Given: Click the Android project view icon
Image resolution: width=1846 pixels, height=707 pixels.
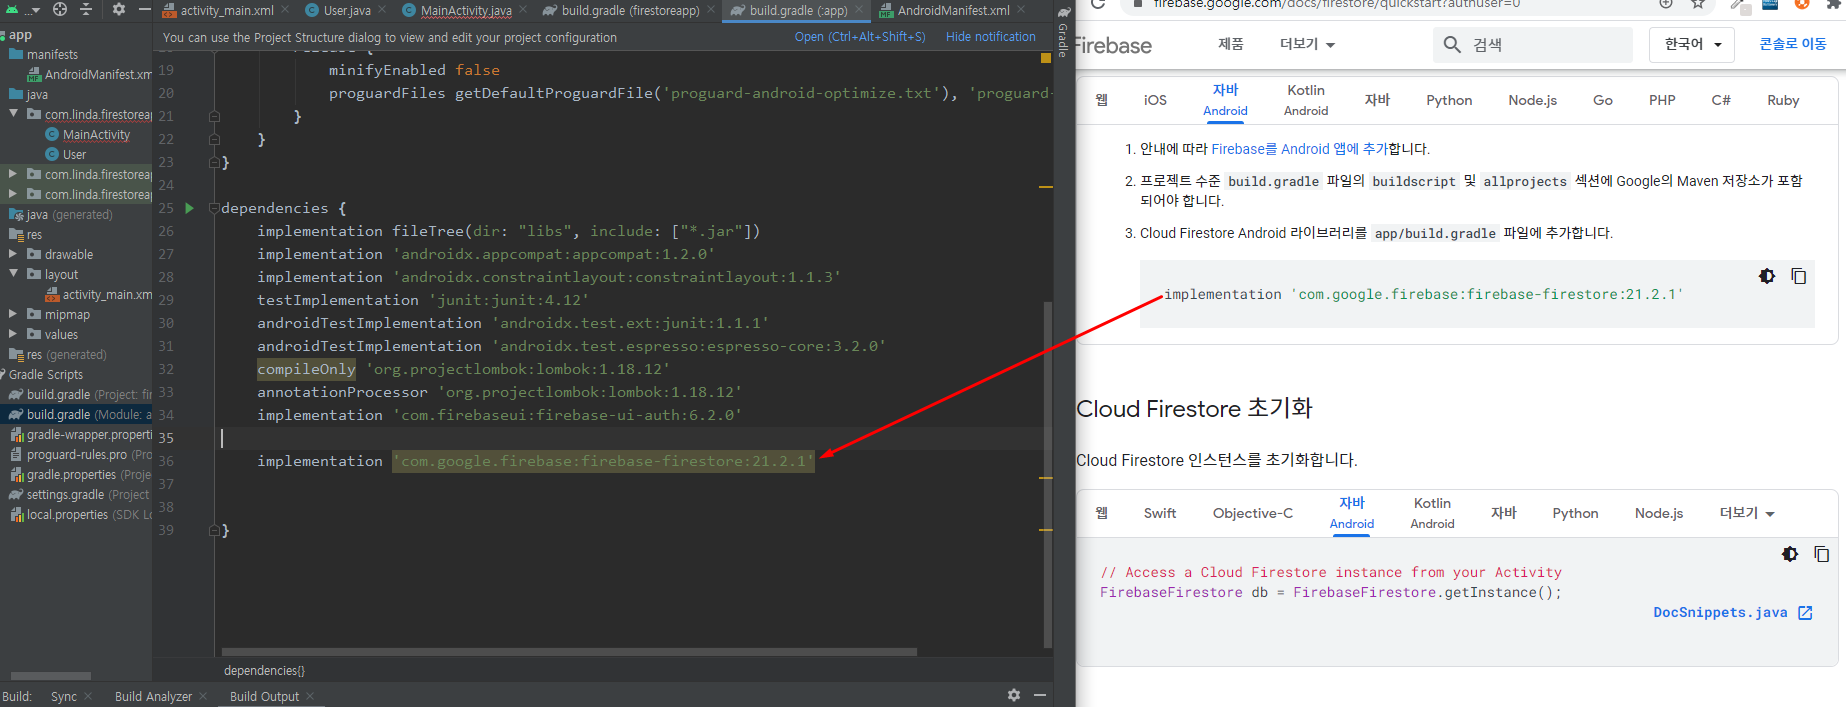Looking at the screenshot, I should [12, 9].
